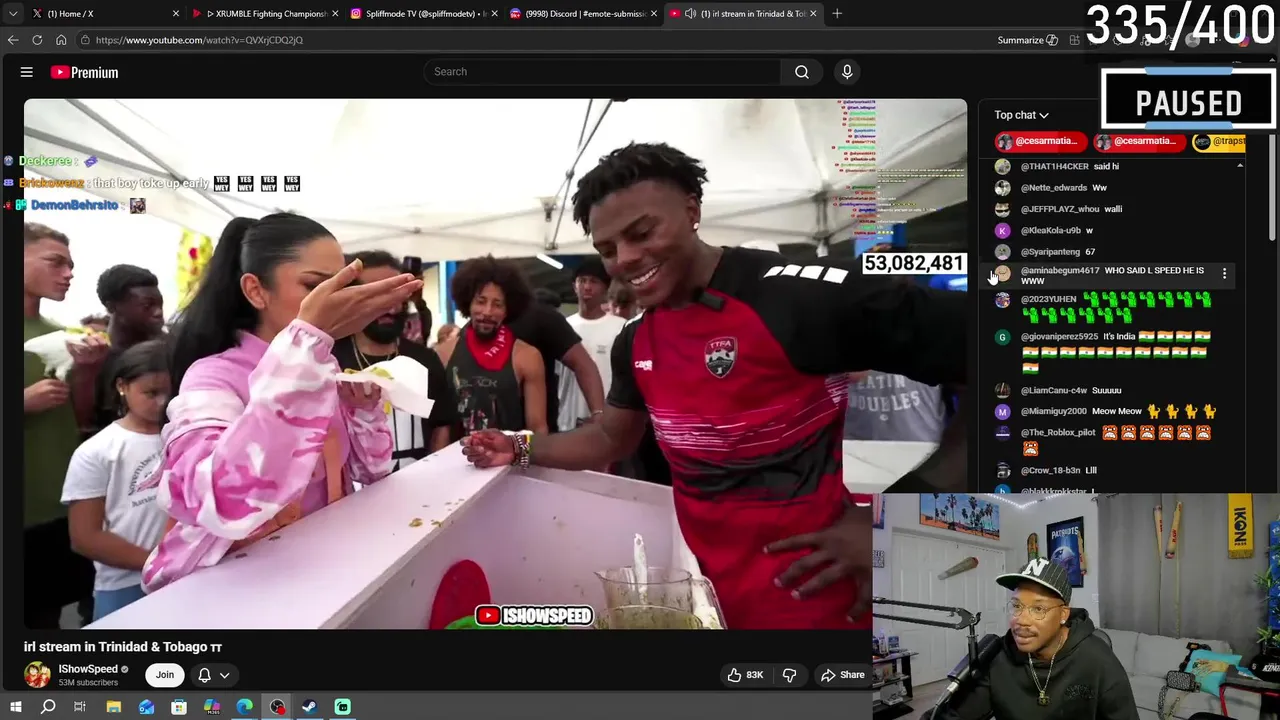The width and height of the screenshot is (1280, 720).
Task: Click the search magnifier button
Action: (802, 72)
